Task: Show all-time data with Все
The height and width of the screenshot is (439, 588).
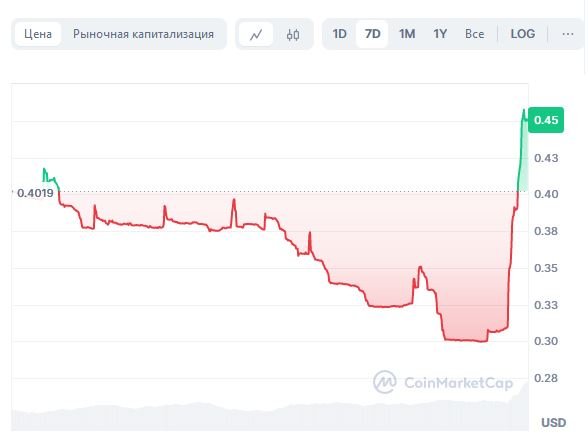Action: point(474,34)
